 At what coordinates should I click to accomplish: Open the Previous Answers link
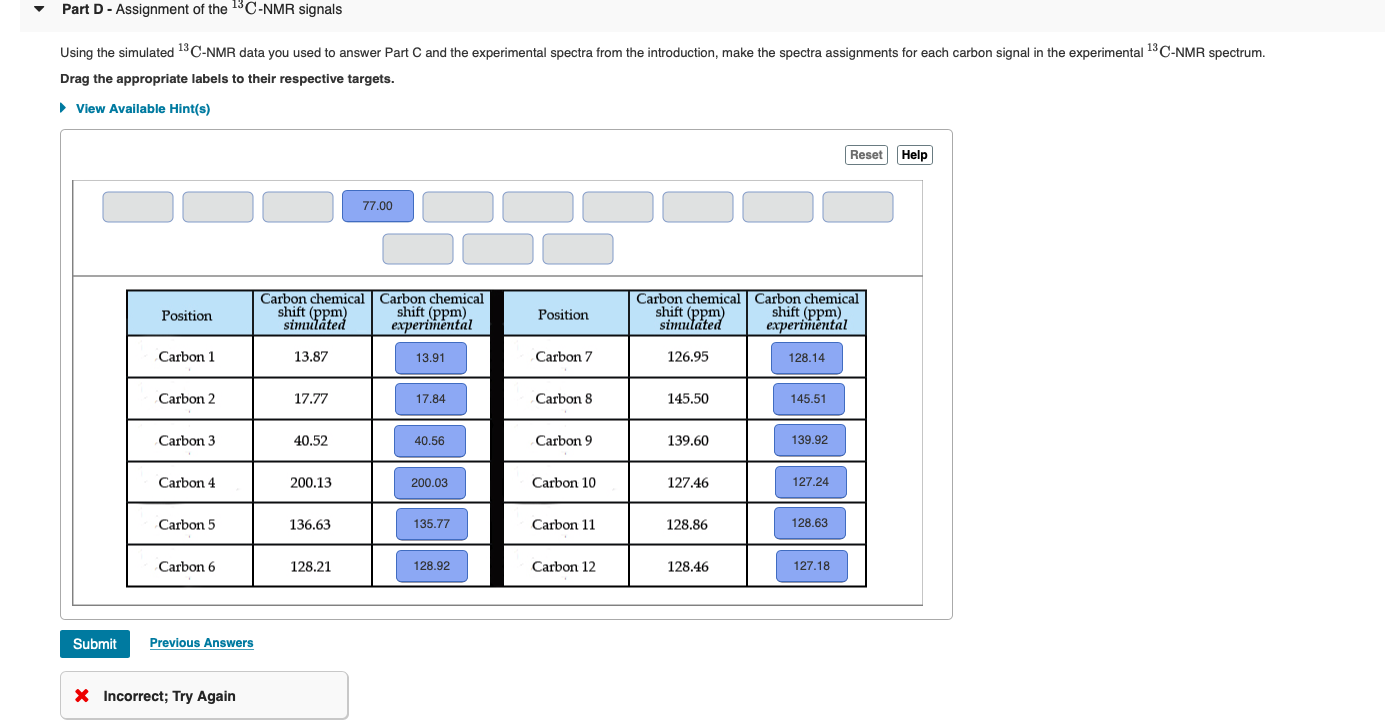202,643
